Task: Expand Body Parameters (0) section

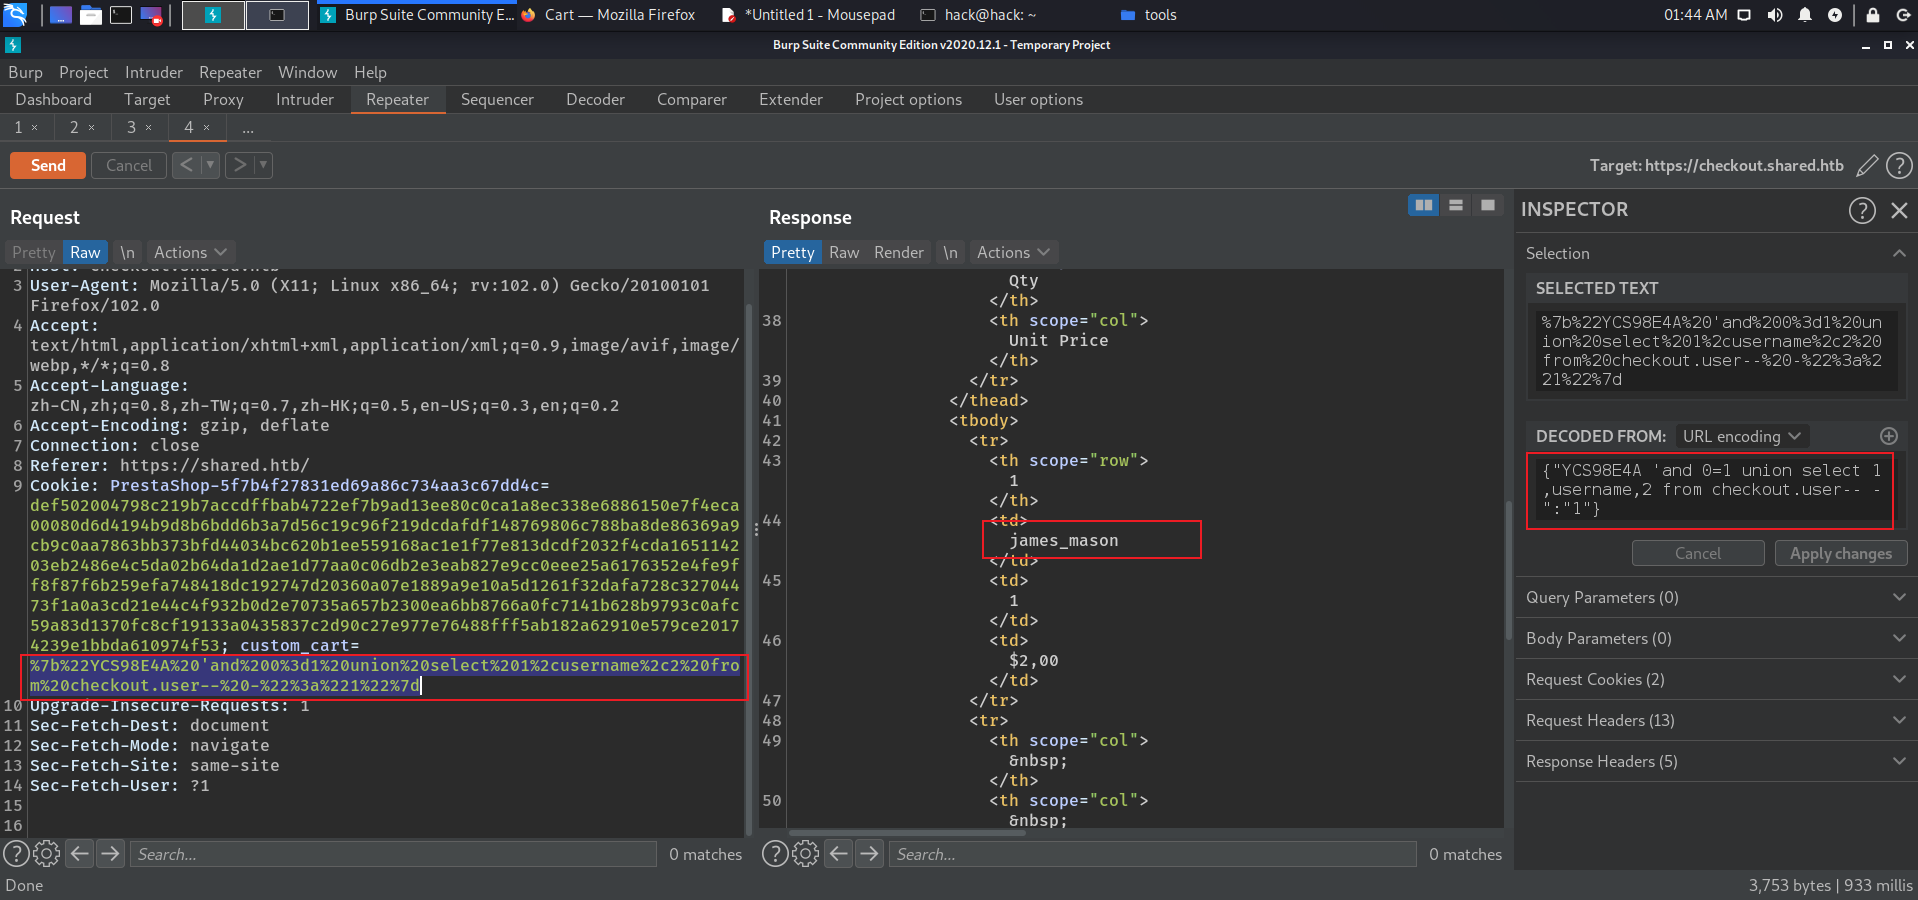Action: (1714, 638)
